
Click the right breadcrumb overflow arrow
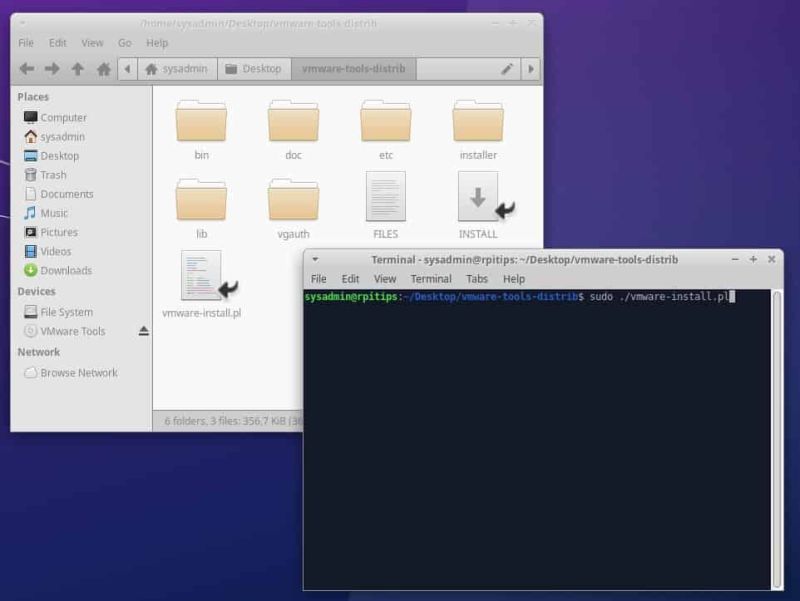point(532,69)
